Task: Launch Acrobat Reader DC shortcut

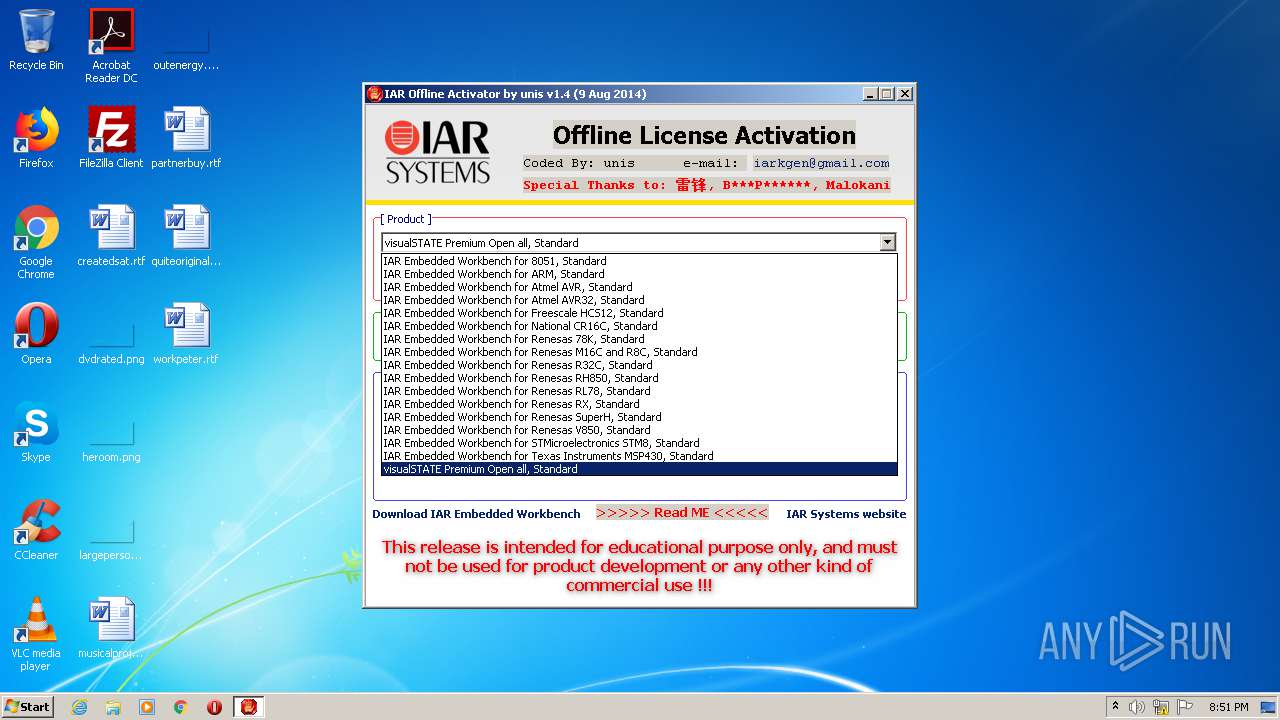Action: pyautogui.click(x=111, y=46)
